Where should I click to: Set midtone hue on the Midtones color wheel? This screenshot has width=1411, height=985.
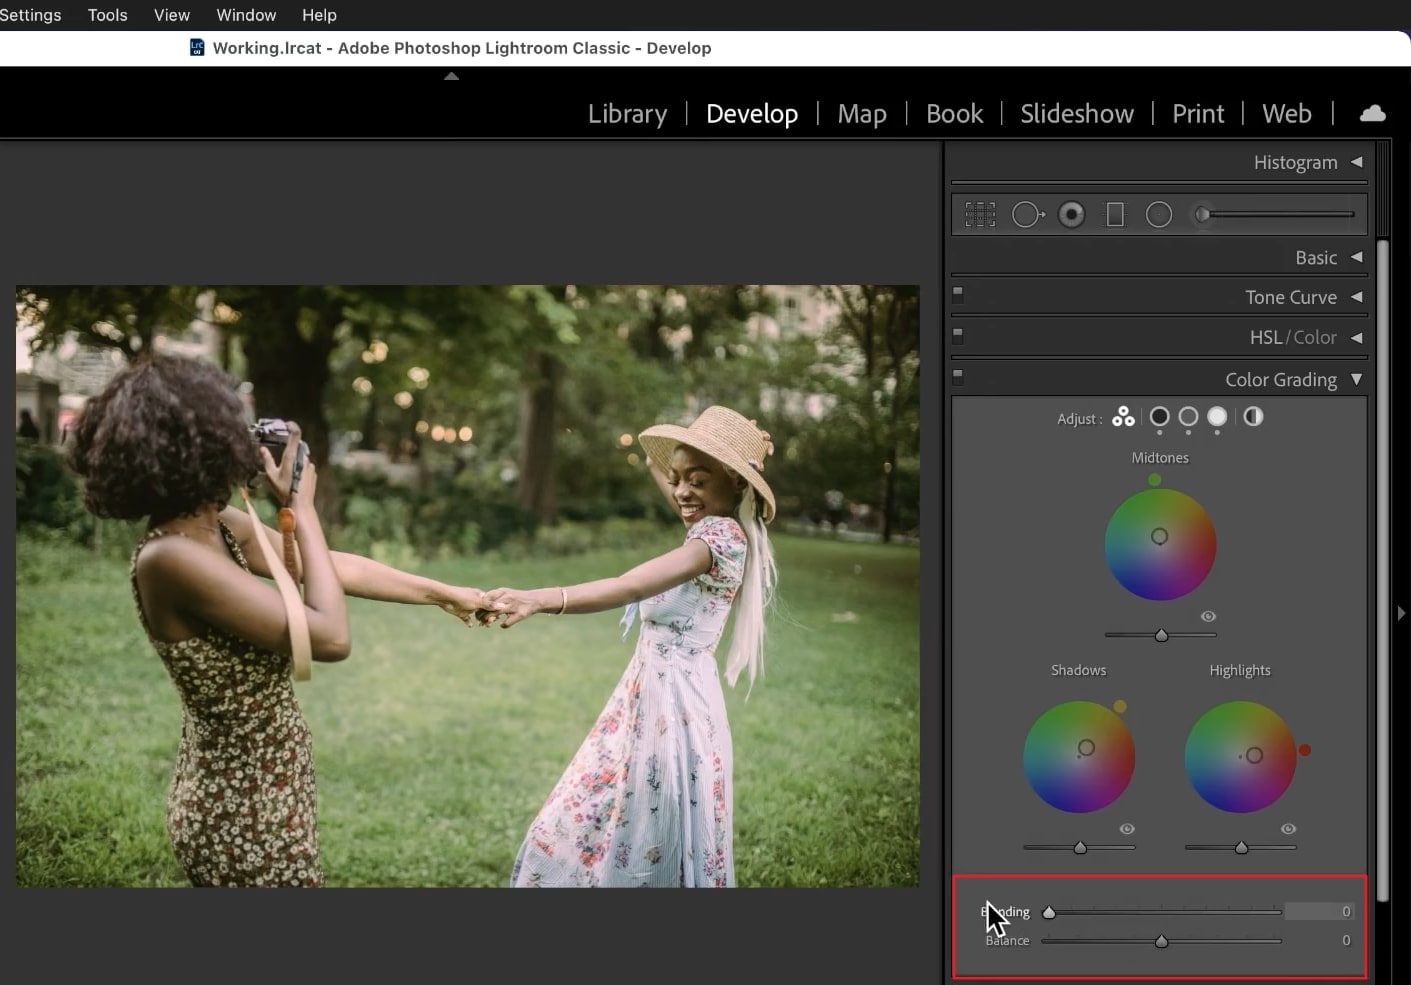1160,537
